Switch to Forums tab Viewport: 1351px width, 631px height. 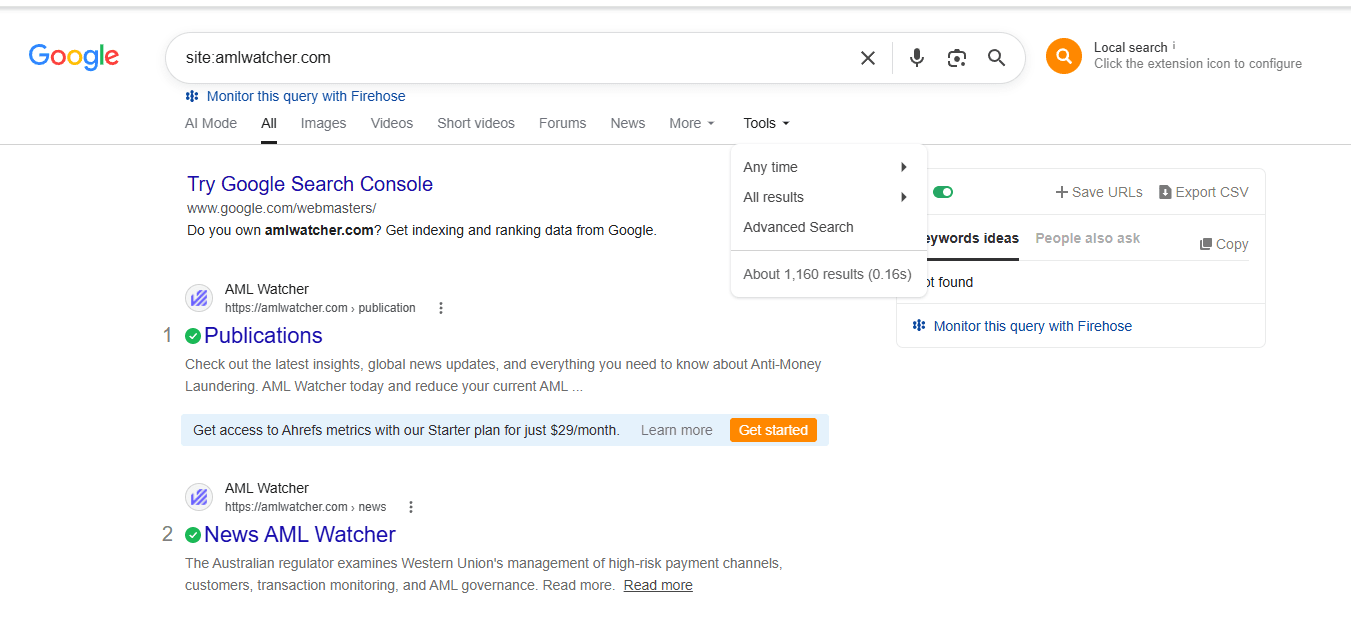click(562, 123)
